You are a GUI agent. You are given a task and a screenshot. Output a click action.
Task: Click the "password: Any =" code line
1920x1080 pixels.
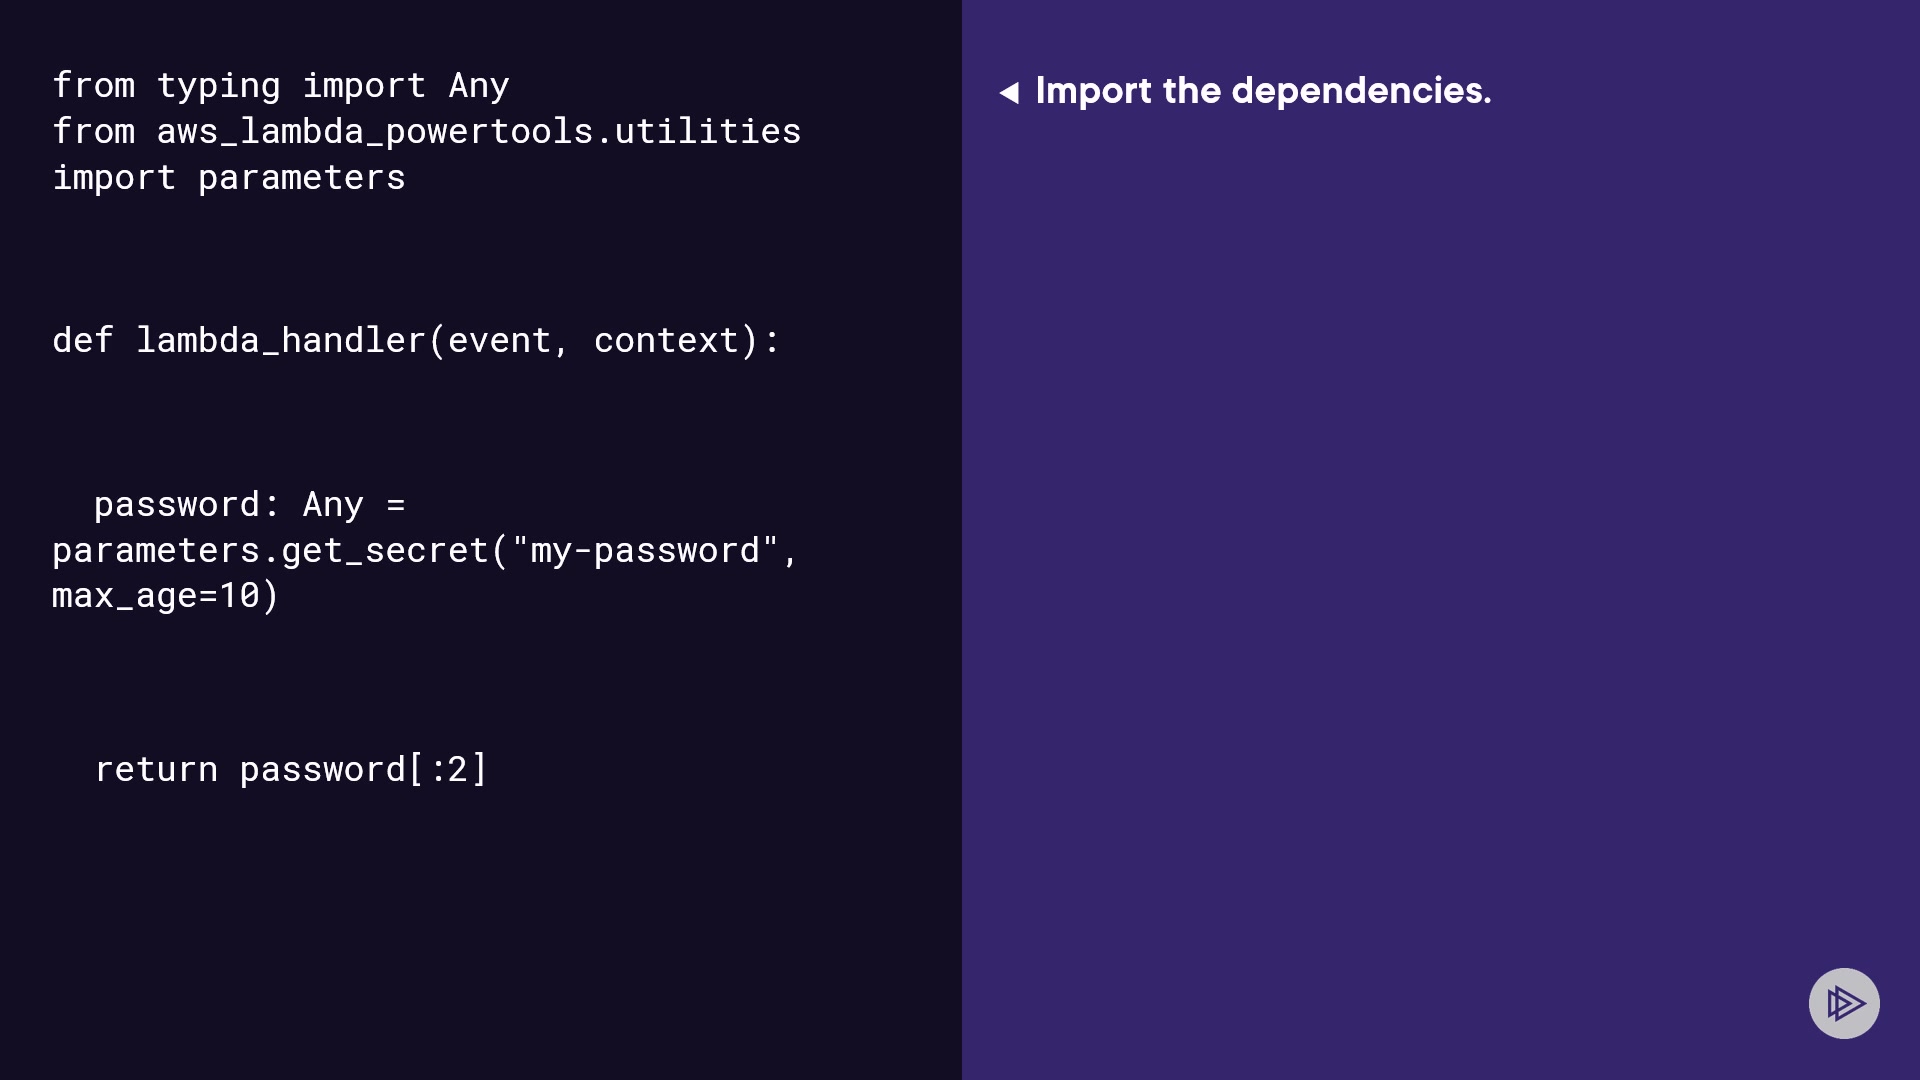[250, 505]
